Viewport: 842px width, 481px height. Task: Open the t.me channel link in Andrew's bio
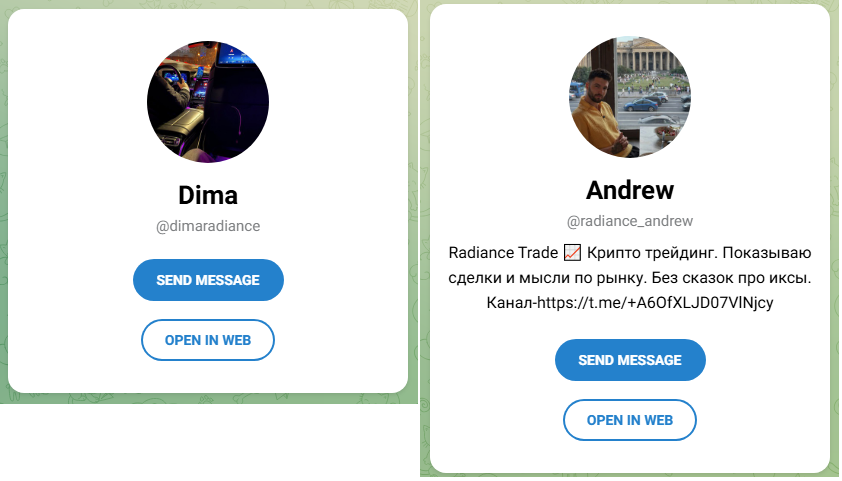[655, 303]
